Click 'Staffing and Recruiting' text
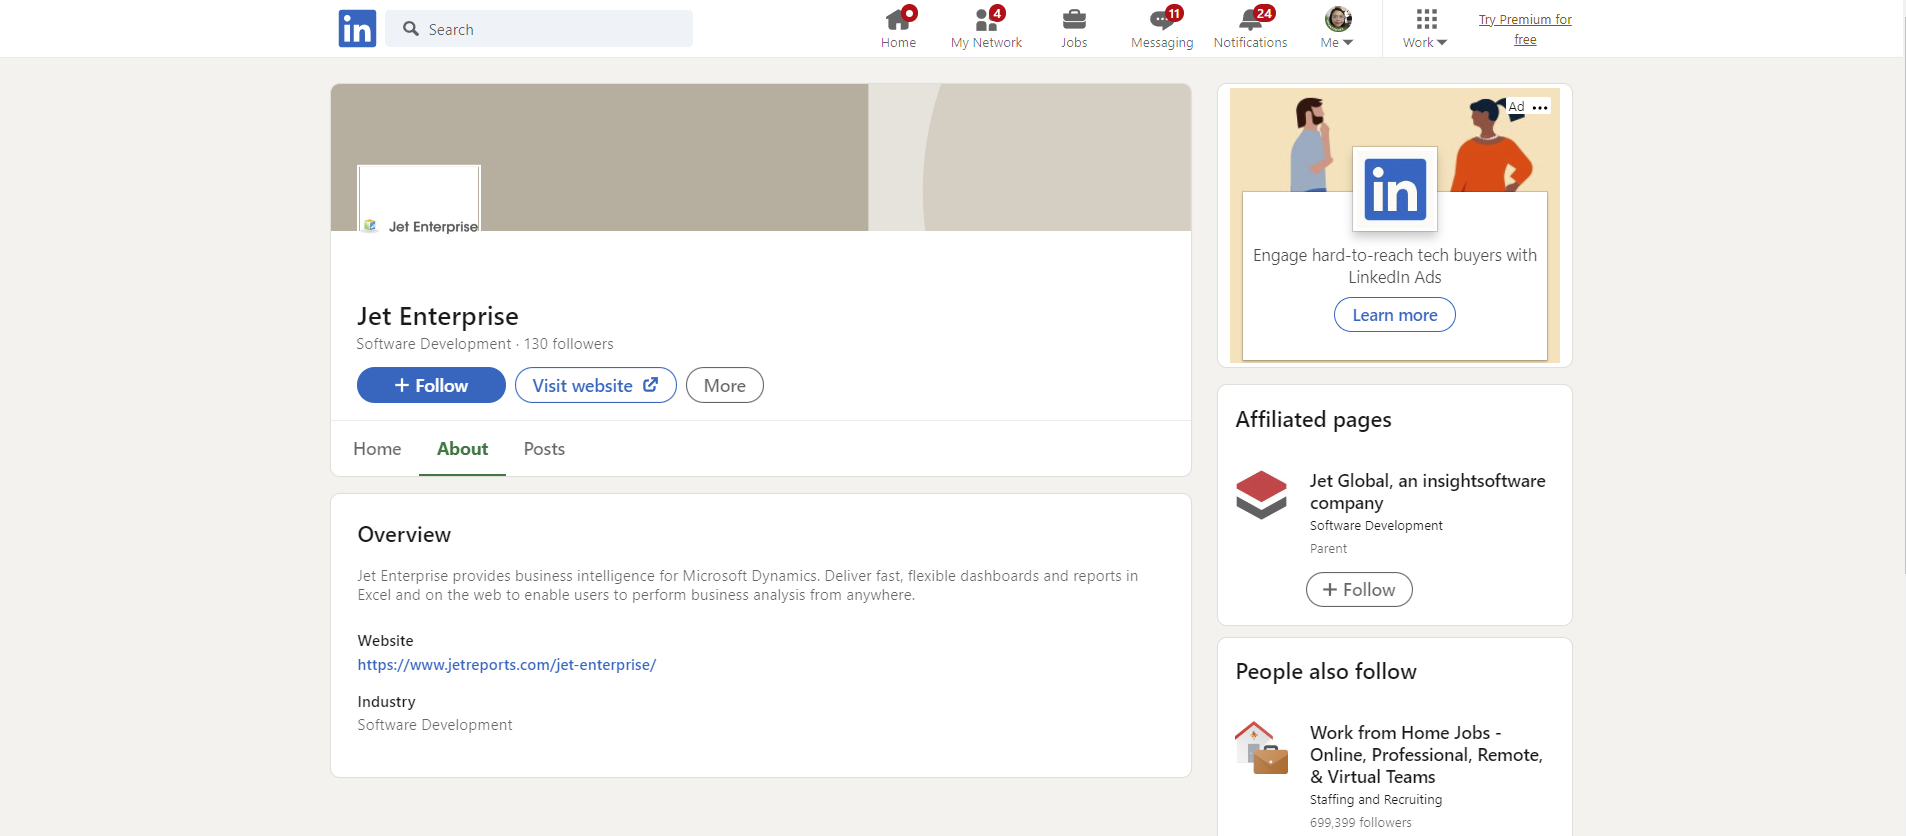The width and height of the screenshot is (1906, 836). (1376, 800)
